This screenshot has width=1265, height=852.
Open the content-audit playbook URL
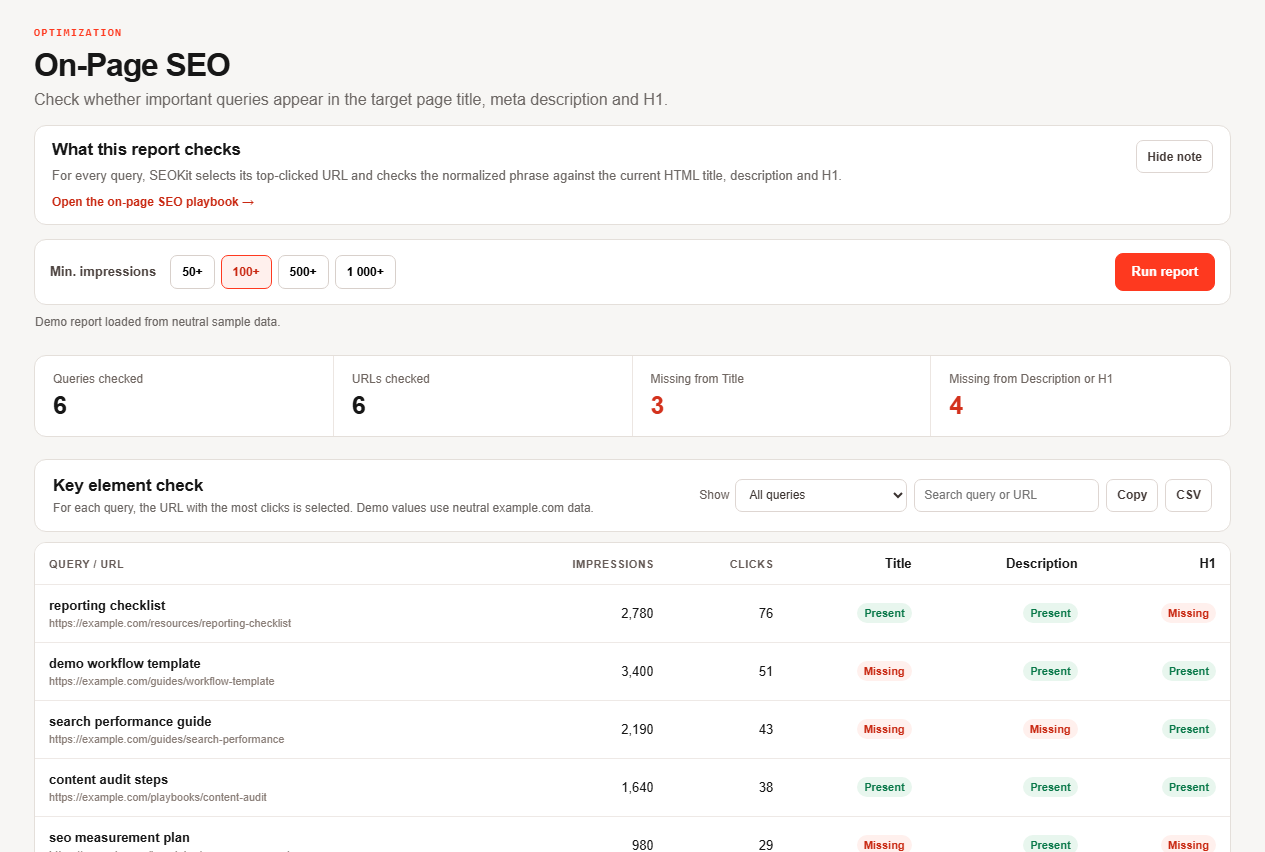tap(158, 797)
